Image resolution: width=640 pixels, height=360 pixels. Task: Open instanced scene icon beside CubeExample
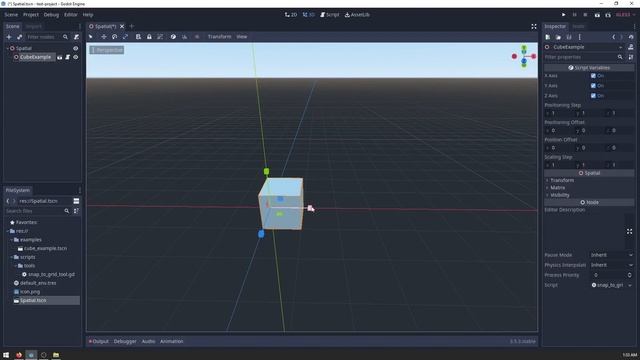pyautogui.click(x=60, y=57)
